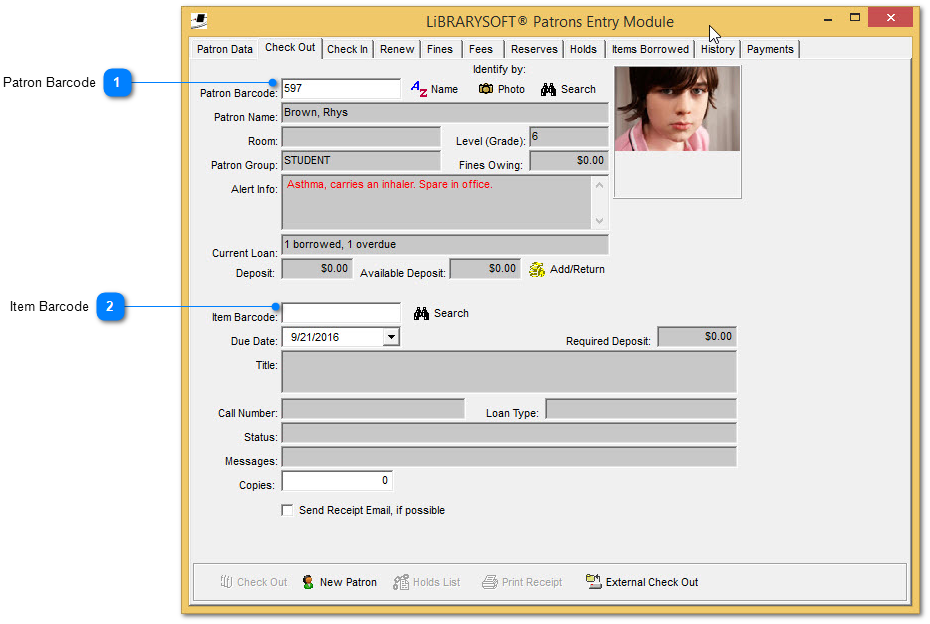
Task: Click the Holds List button
Action: coord(427,582)
